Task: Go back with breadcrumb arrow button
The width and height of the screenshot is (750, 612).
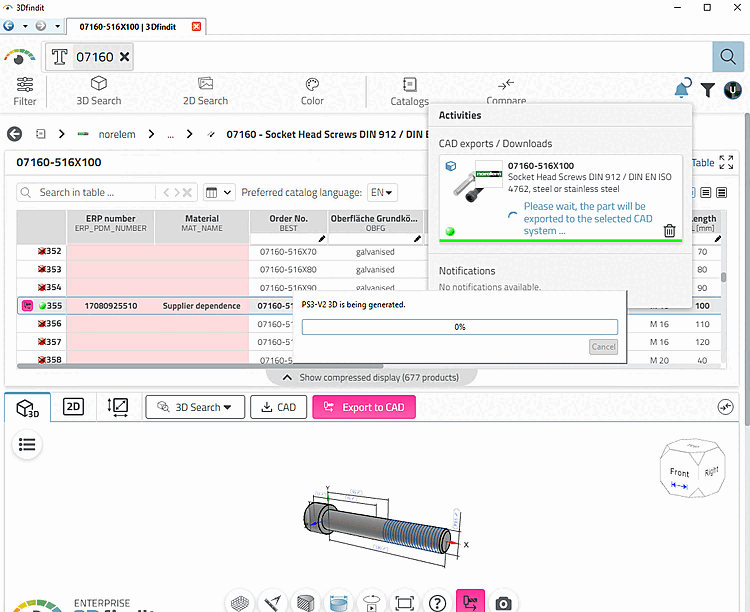Action: (x=14, y=134)
